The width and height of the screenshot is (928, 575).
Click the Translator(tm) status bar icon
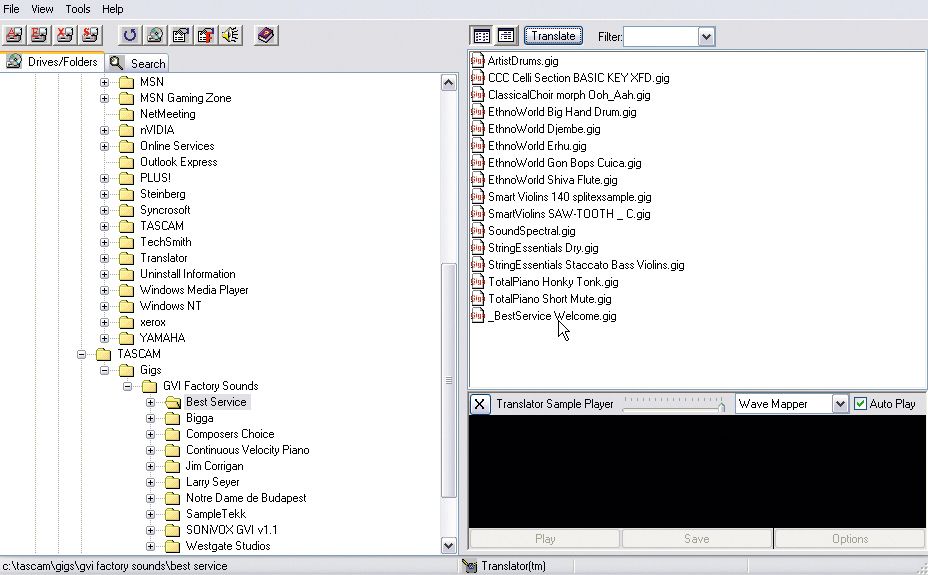[x=470, y=566]
